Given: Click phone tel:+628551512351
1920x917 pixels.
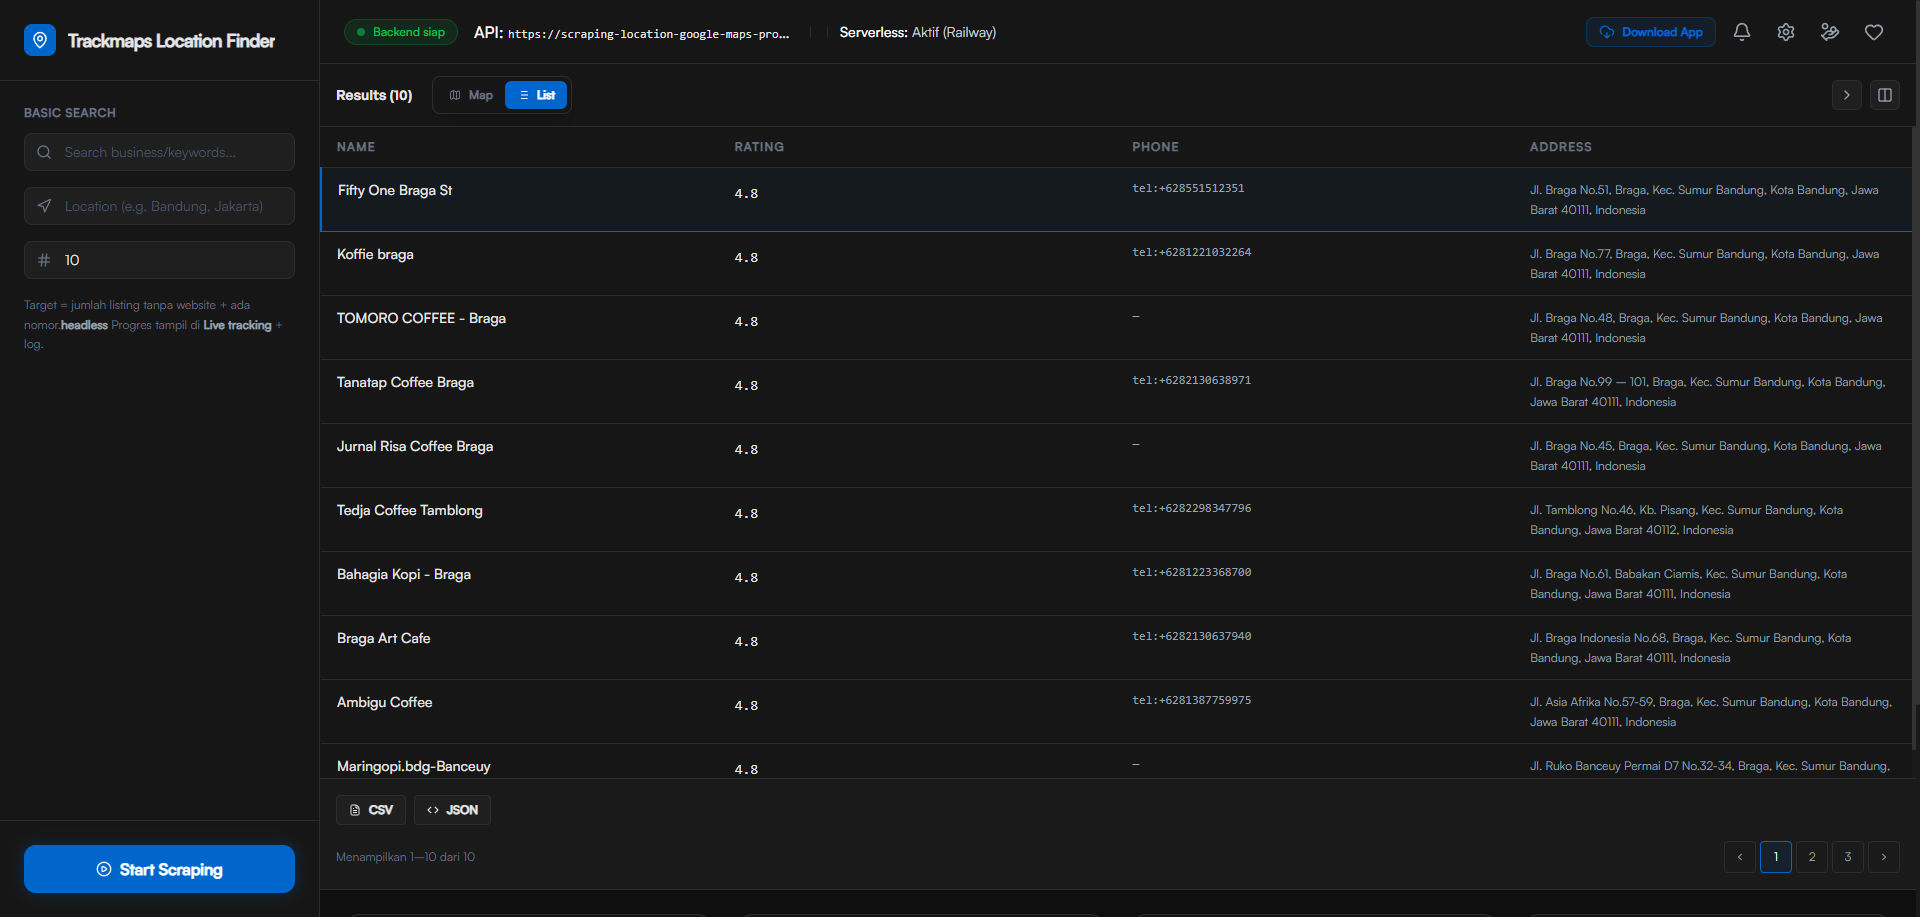Looking at the screenshot, I should click(1188, 188).
